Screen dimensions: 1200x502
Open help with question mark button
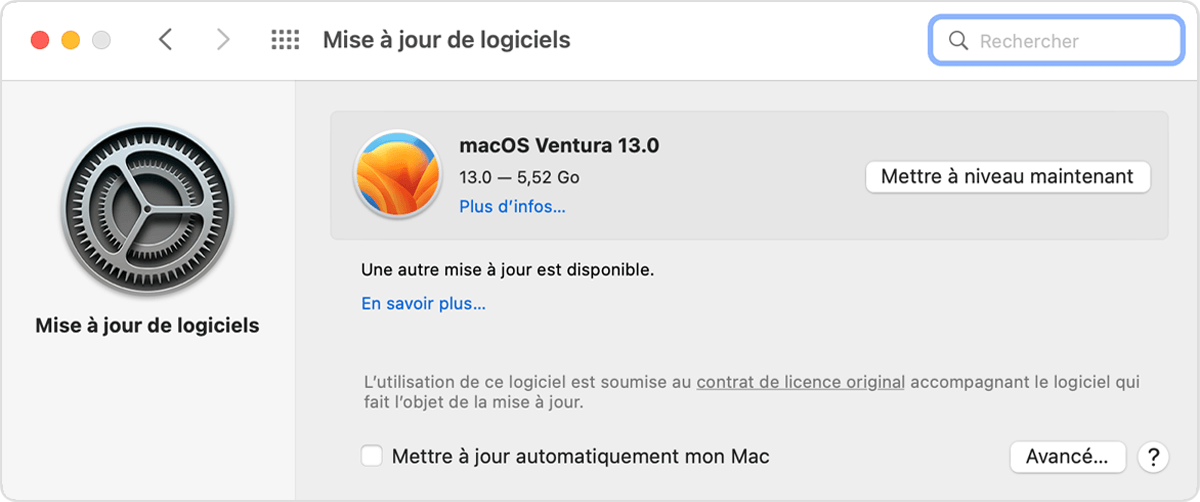point(1153,457)
